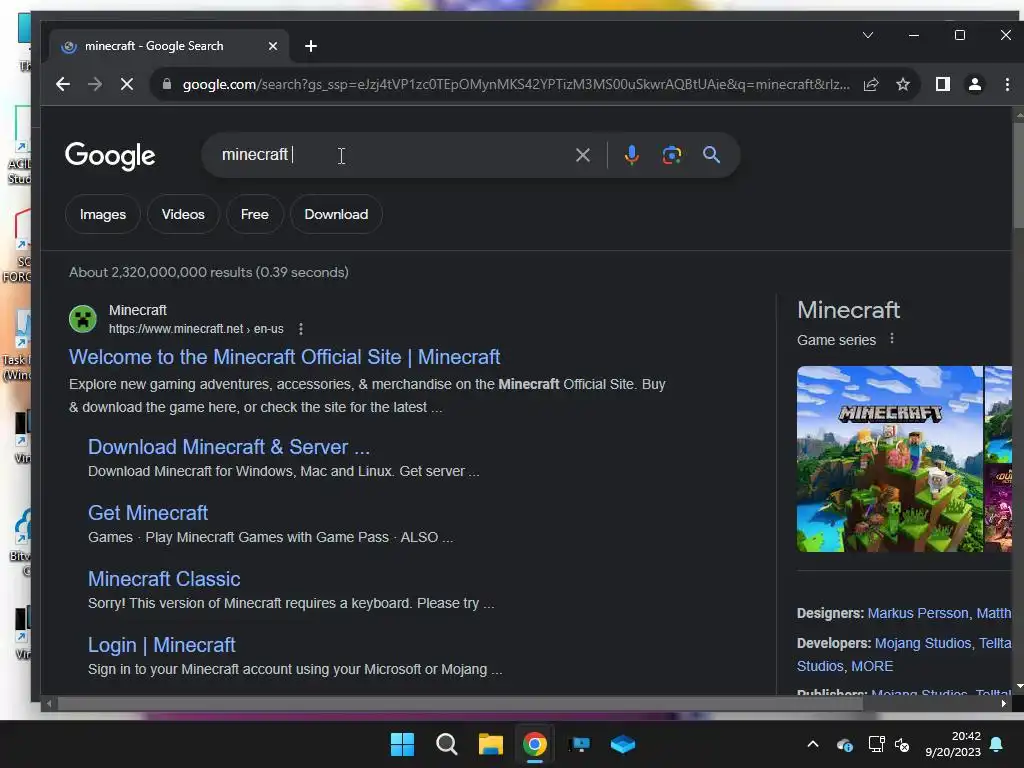
Task: Close the minecraft - Google Search tab
Action: (273, 46)
